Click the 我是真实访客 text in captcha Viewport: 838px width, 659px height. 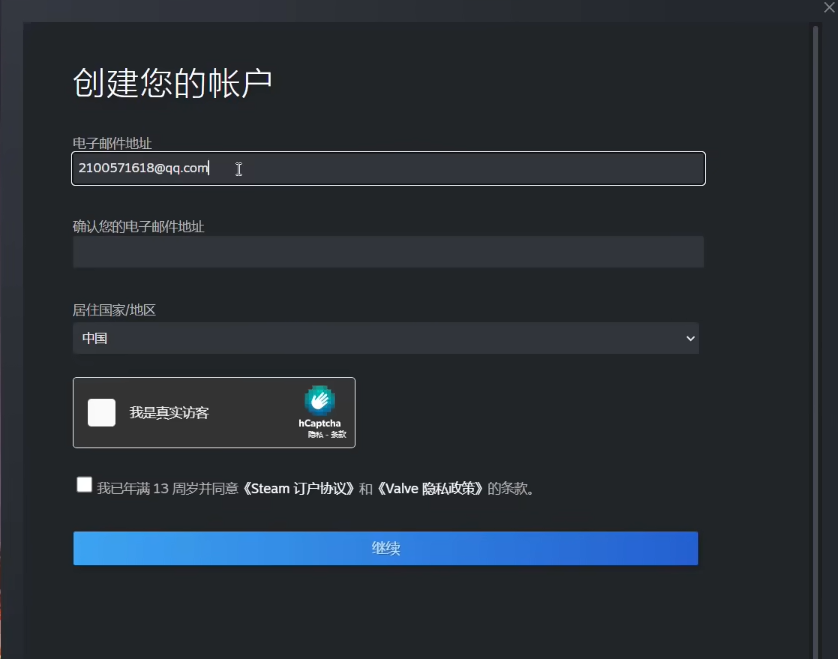(169, 413)
